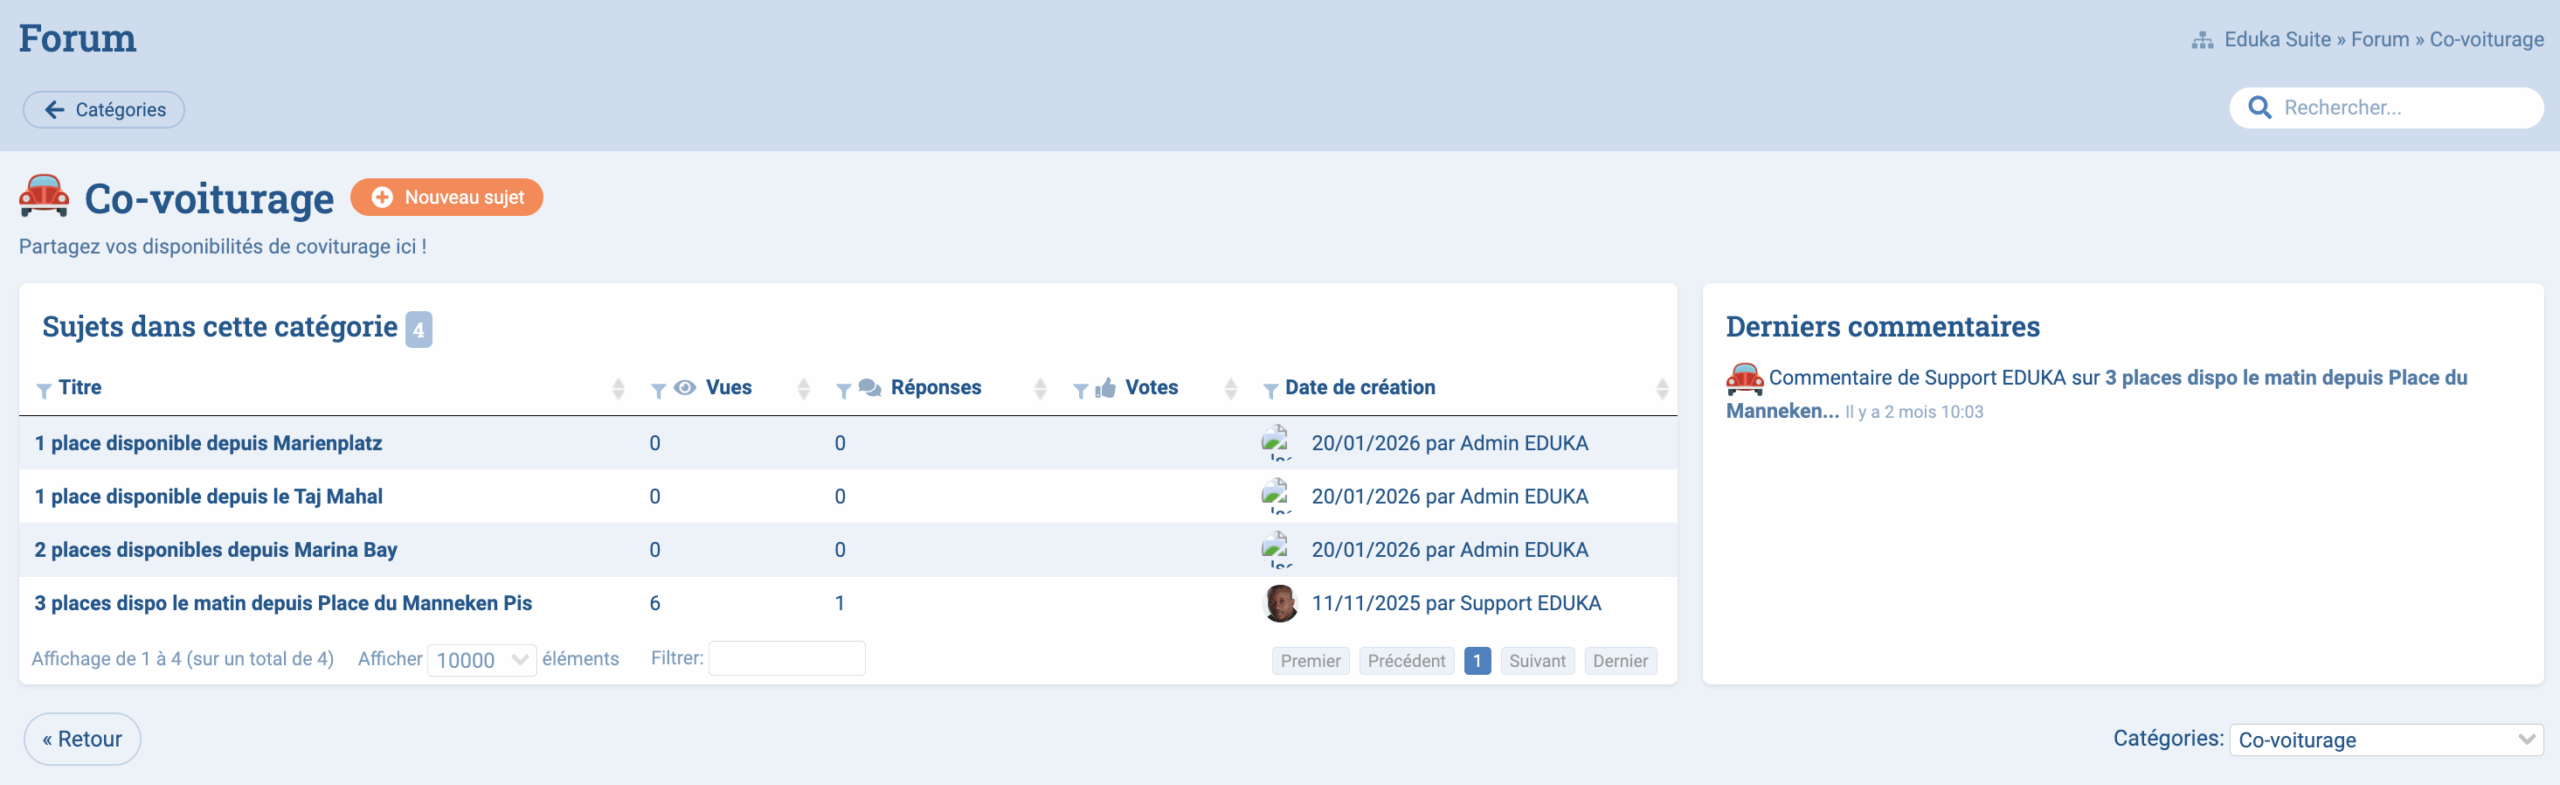The width and height of the screenshot is (2560, 785).
Task: Click the red car icon beside Co-voiturage
Action: point(44,196)
